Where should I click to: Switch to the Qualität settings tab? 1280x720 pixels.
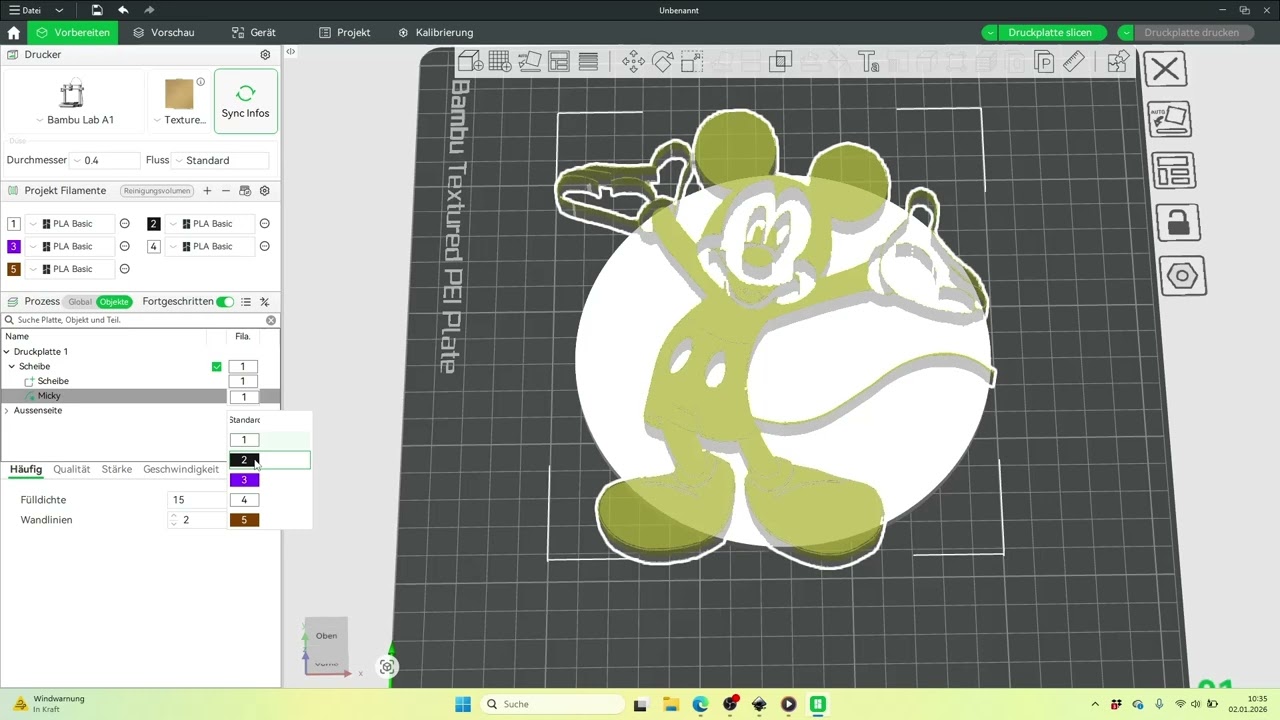(72, 469)
